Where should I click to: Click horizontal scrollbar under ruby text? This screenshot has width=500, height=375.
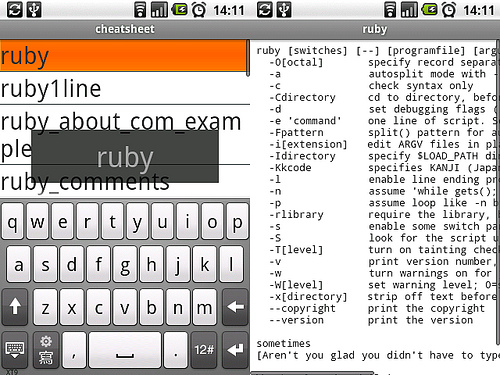pos(312,373)
